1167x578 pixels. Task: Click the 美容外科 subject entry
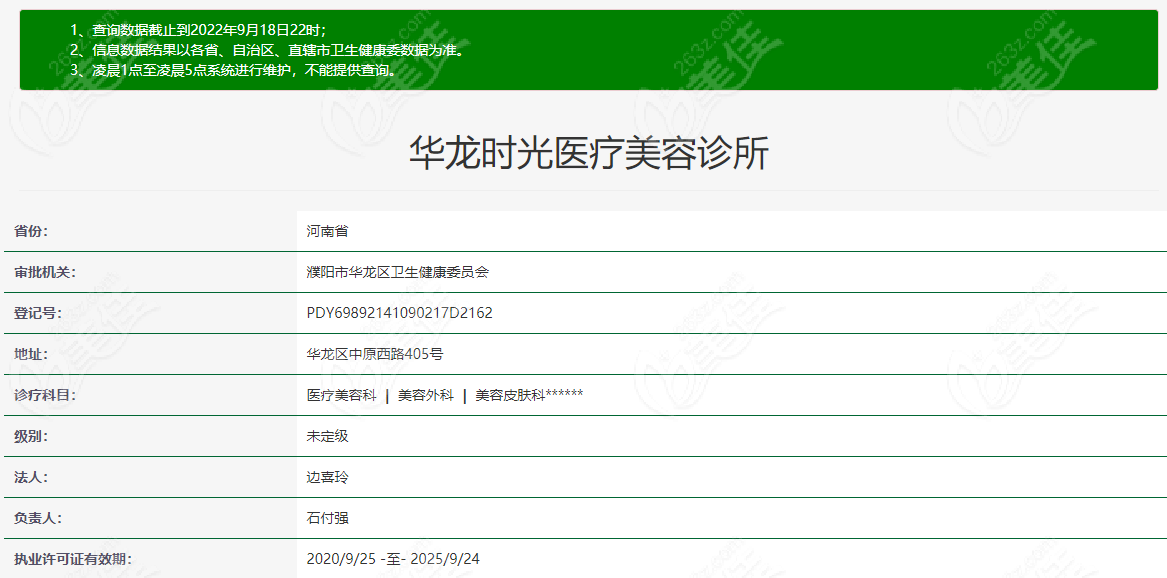[425, 395]
